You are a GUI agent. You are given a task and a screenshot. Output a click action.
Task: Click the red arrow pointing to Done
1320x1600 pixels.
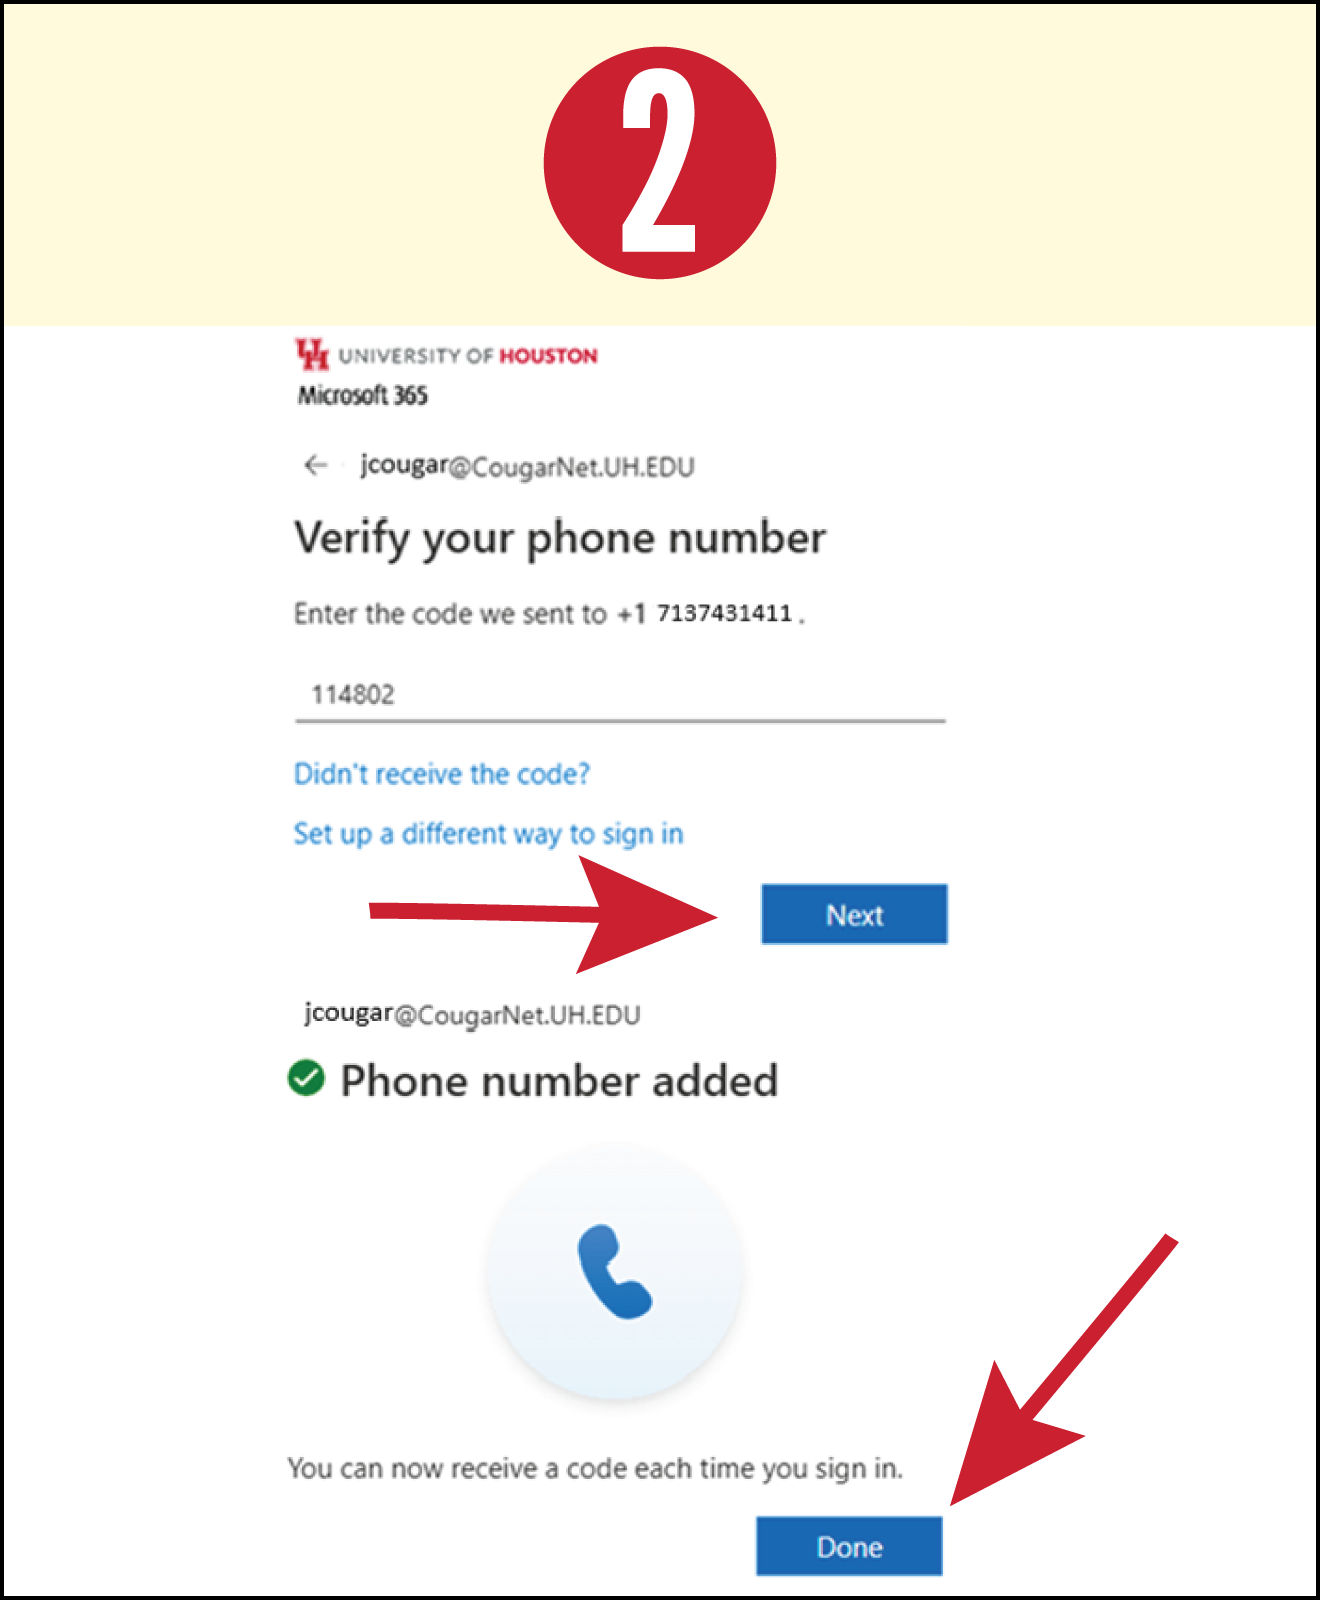[x=1064, y=1370]
